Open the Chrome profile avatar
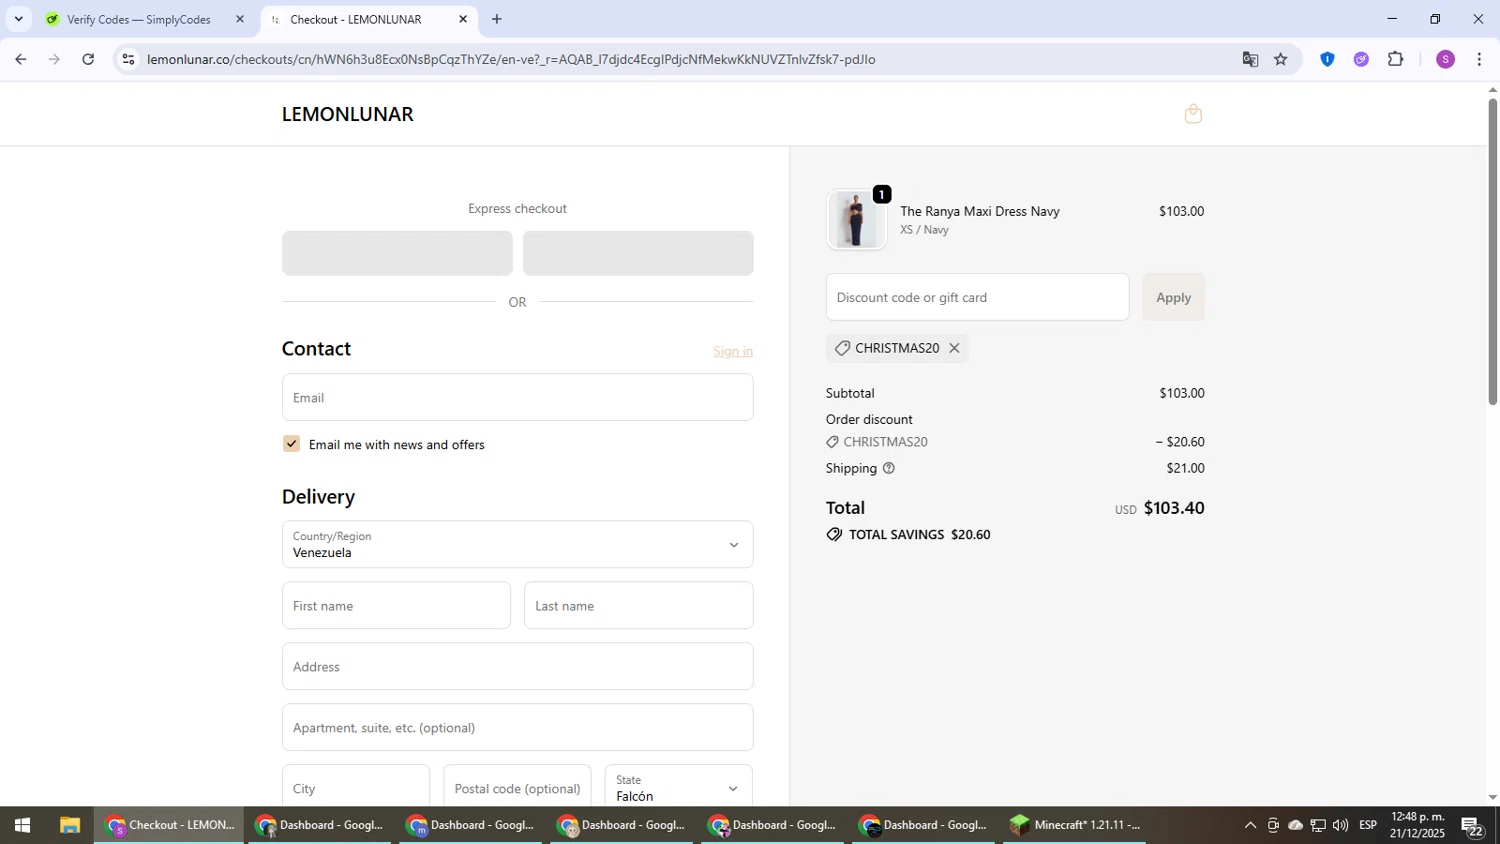This screenshot has height=844, width=1500. tap(1445, 59)
